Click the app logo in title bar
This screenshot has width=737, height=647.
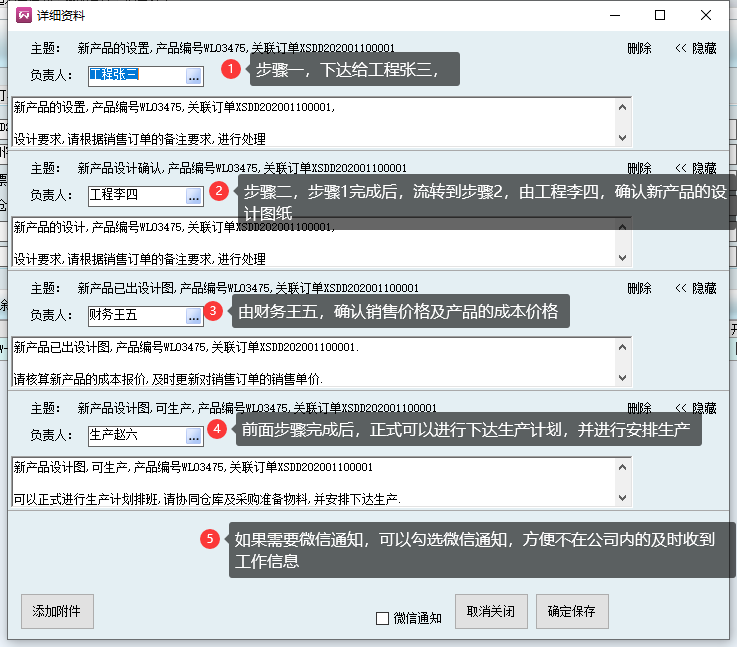23,15
